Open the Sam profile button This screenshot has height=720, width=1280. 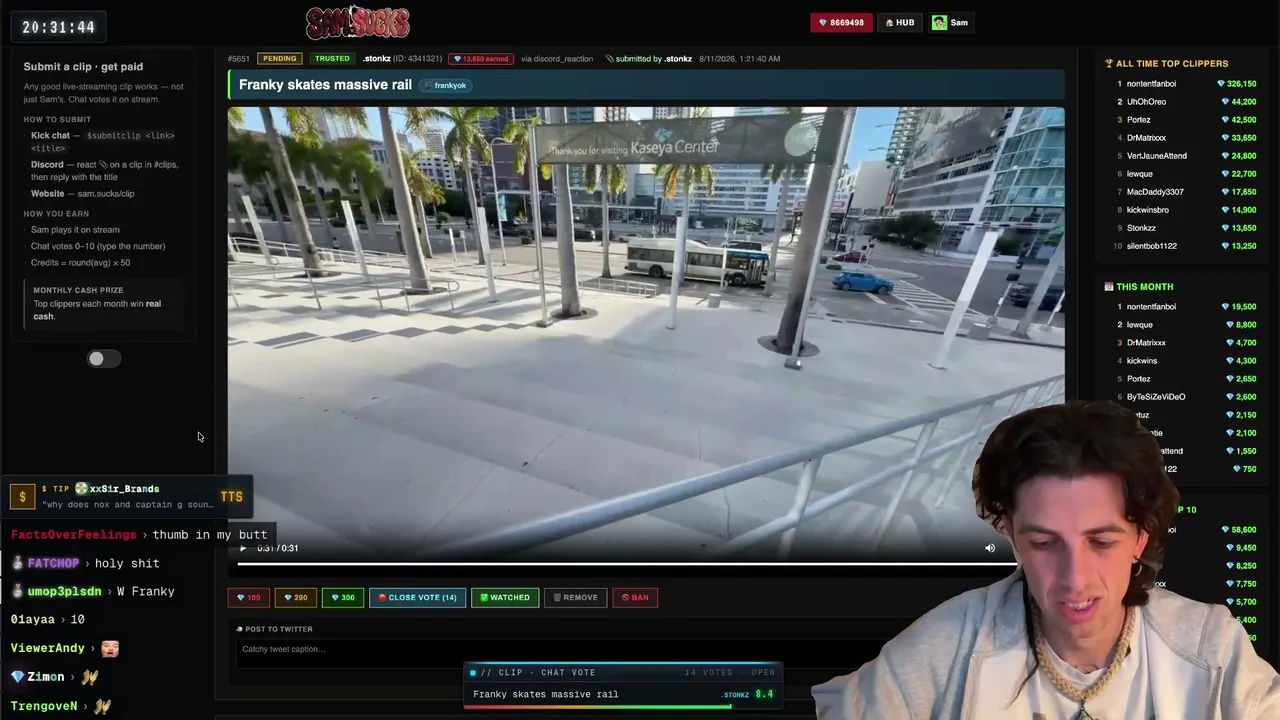950,23
